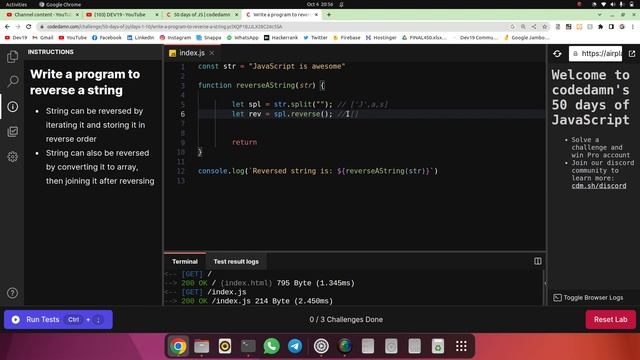
Task: Open the YouTube bookmark
Action: 73,38
